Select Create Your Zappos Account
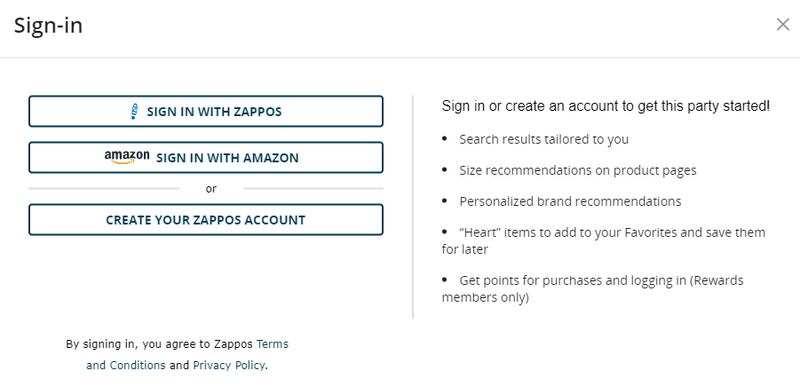This screenshot has height=385, width=800. (x=206, y=220)
